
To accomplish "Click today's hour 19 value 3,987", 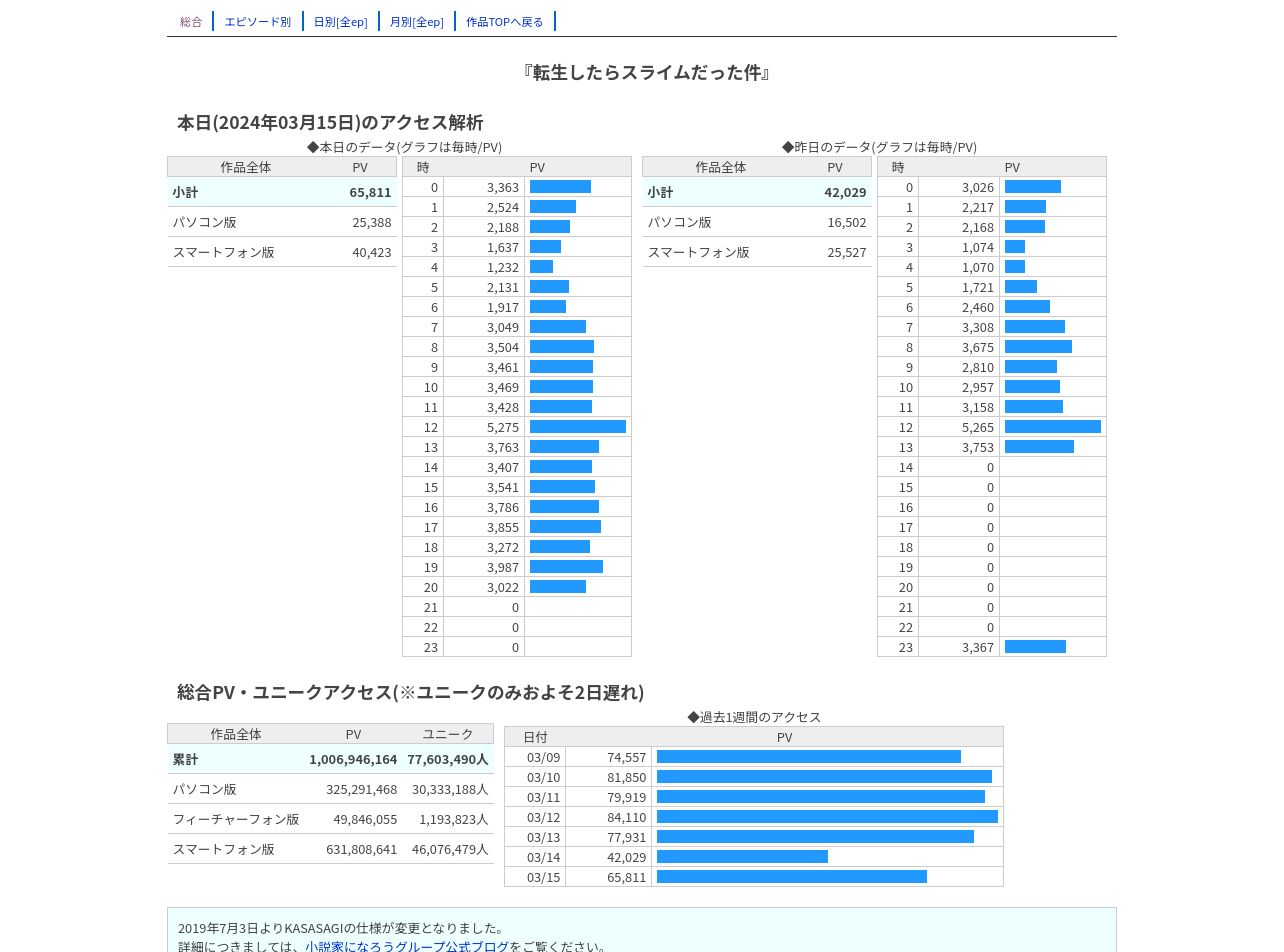I will point(503,567).
